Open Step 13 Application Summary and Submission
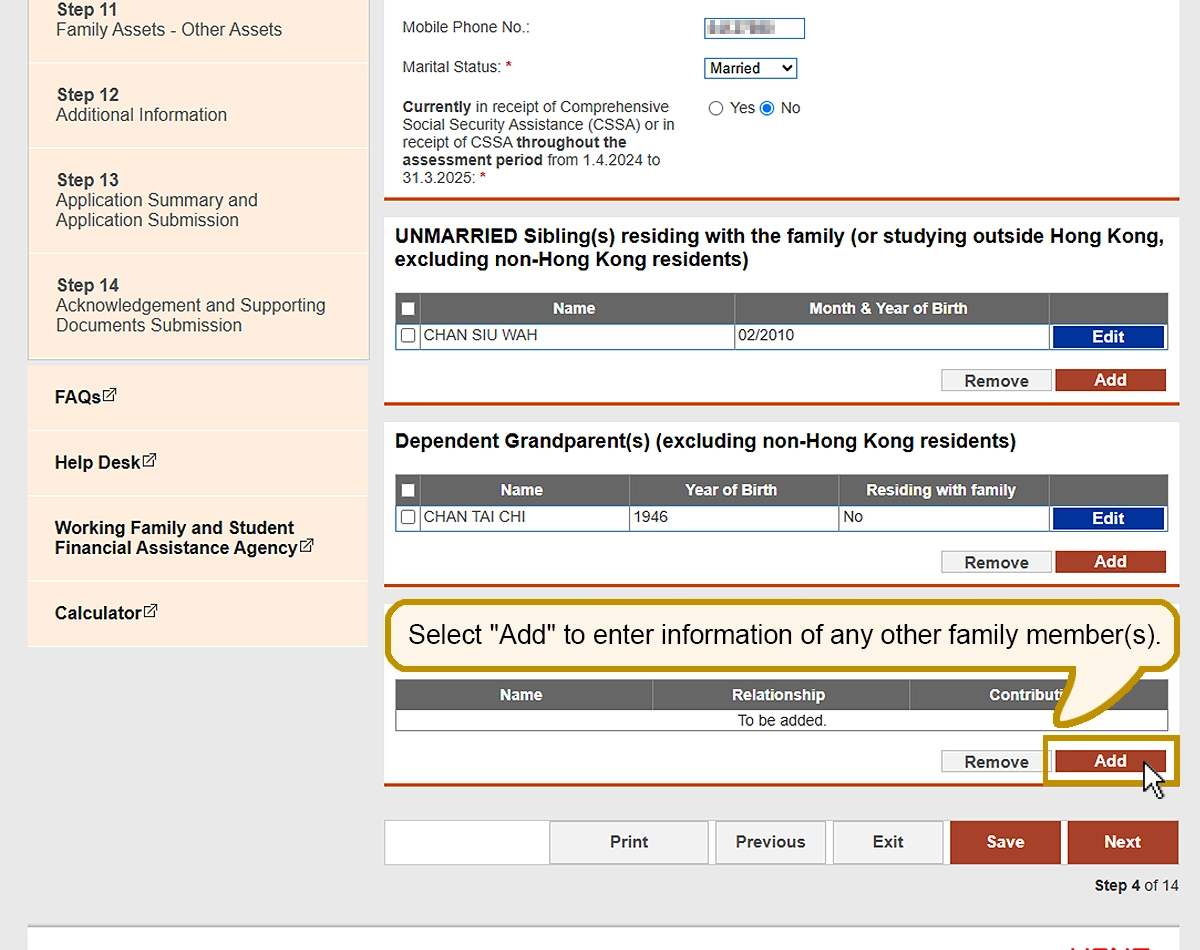Viewport: 1200px width, 950px height. tap(156, 200)
